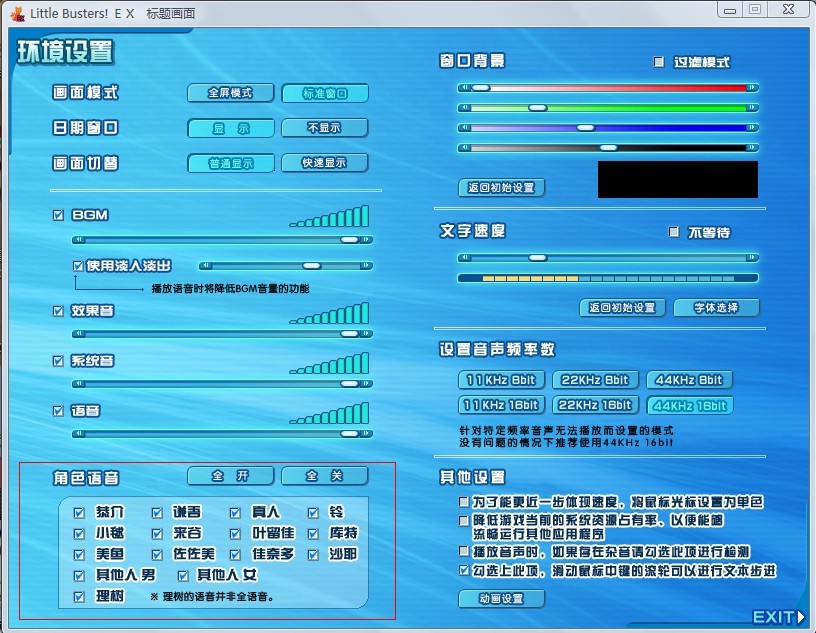Click 全开 to enable all voices
This screenshot has width=816, height=633.
[231, 476]
